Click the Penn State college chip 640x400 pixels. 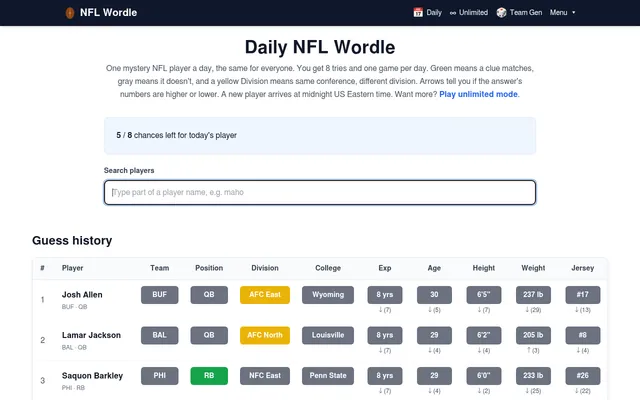coord(328,376)
